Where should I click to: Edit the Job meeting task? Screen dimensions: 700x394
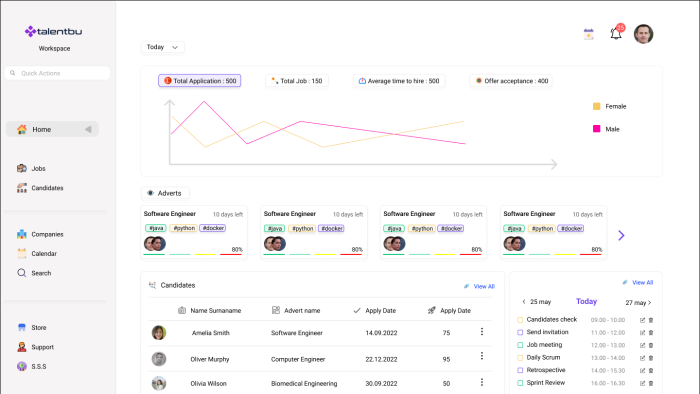(x=642, y=345)
